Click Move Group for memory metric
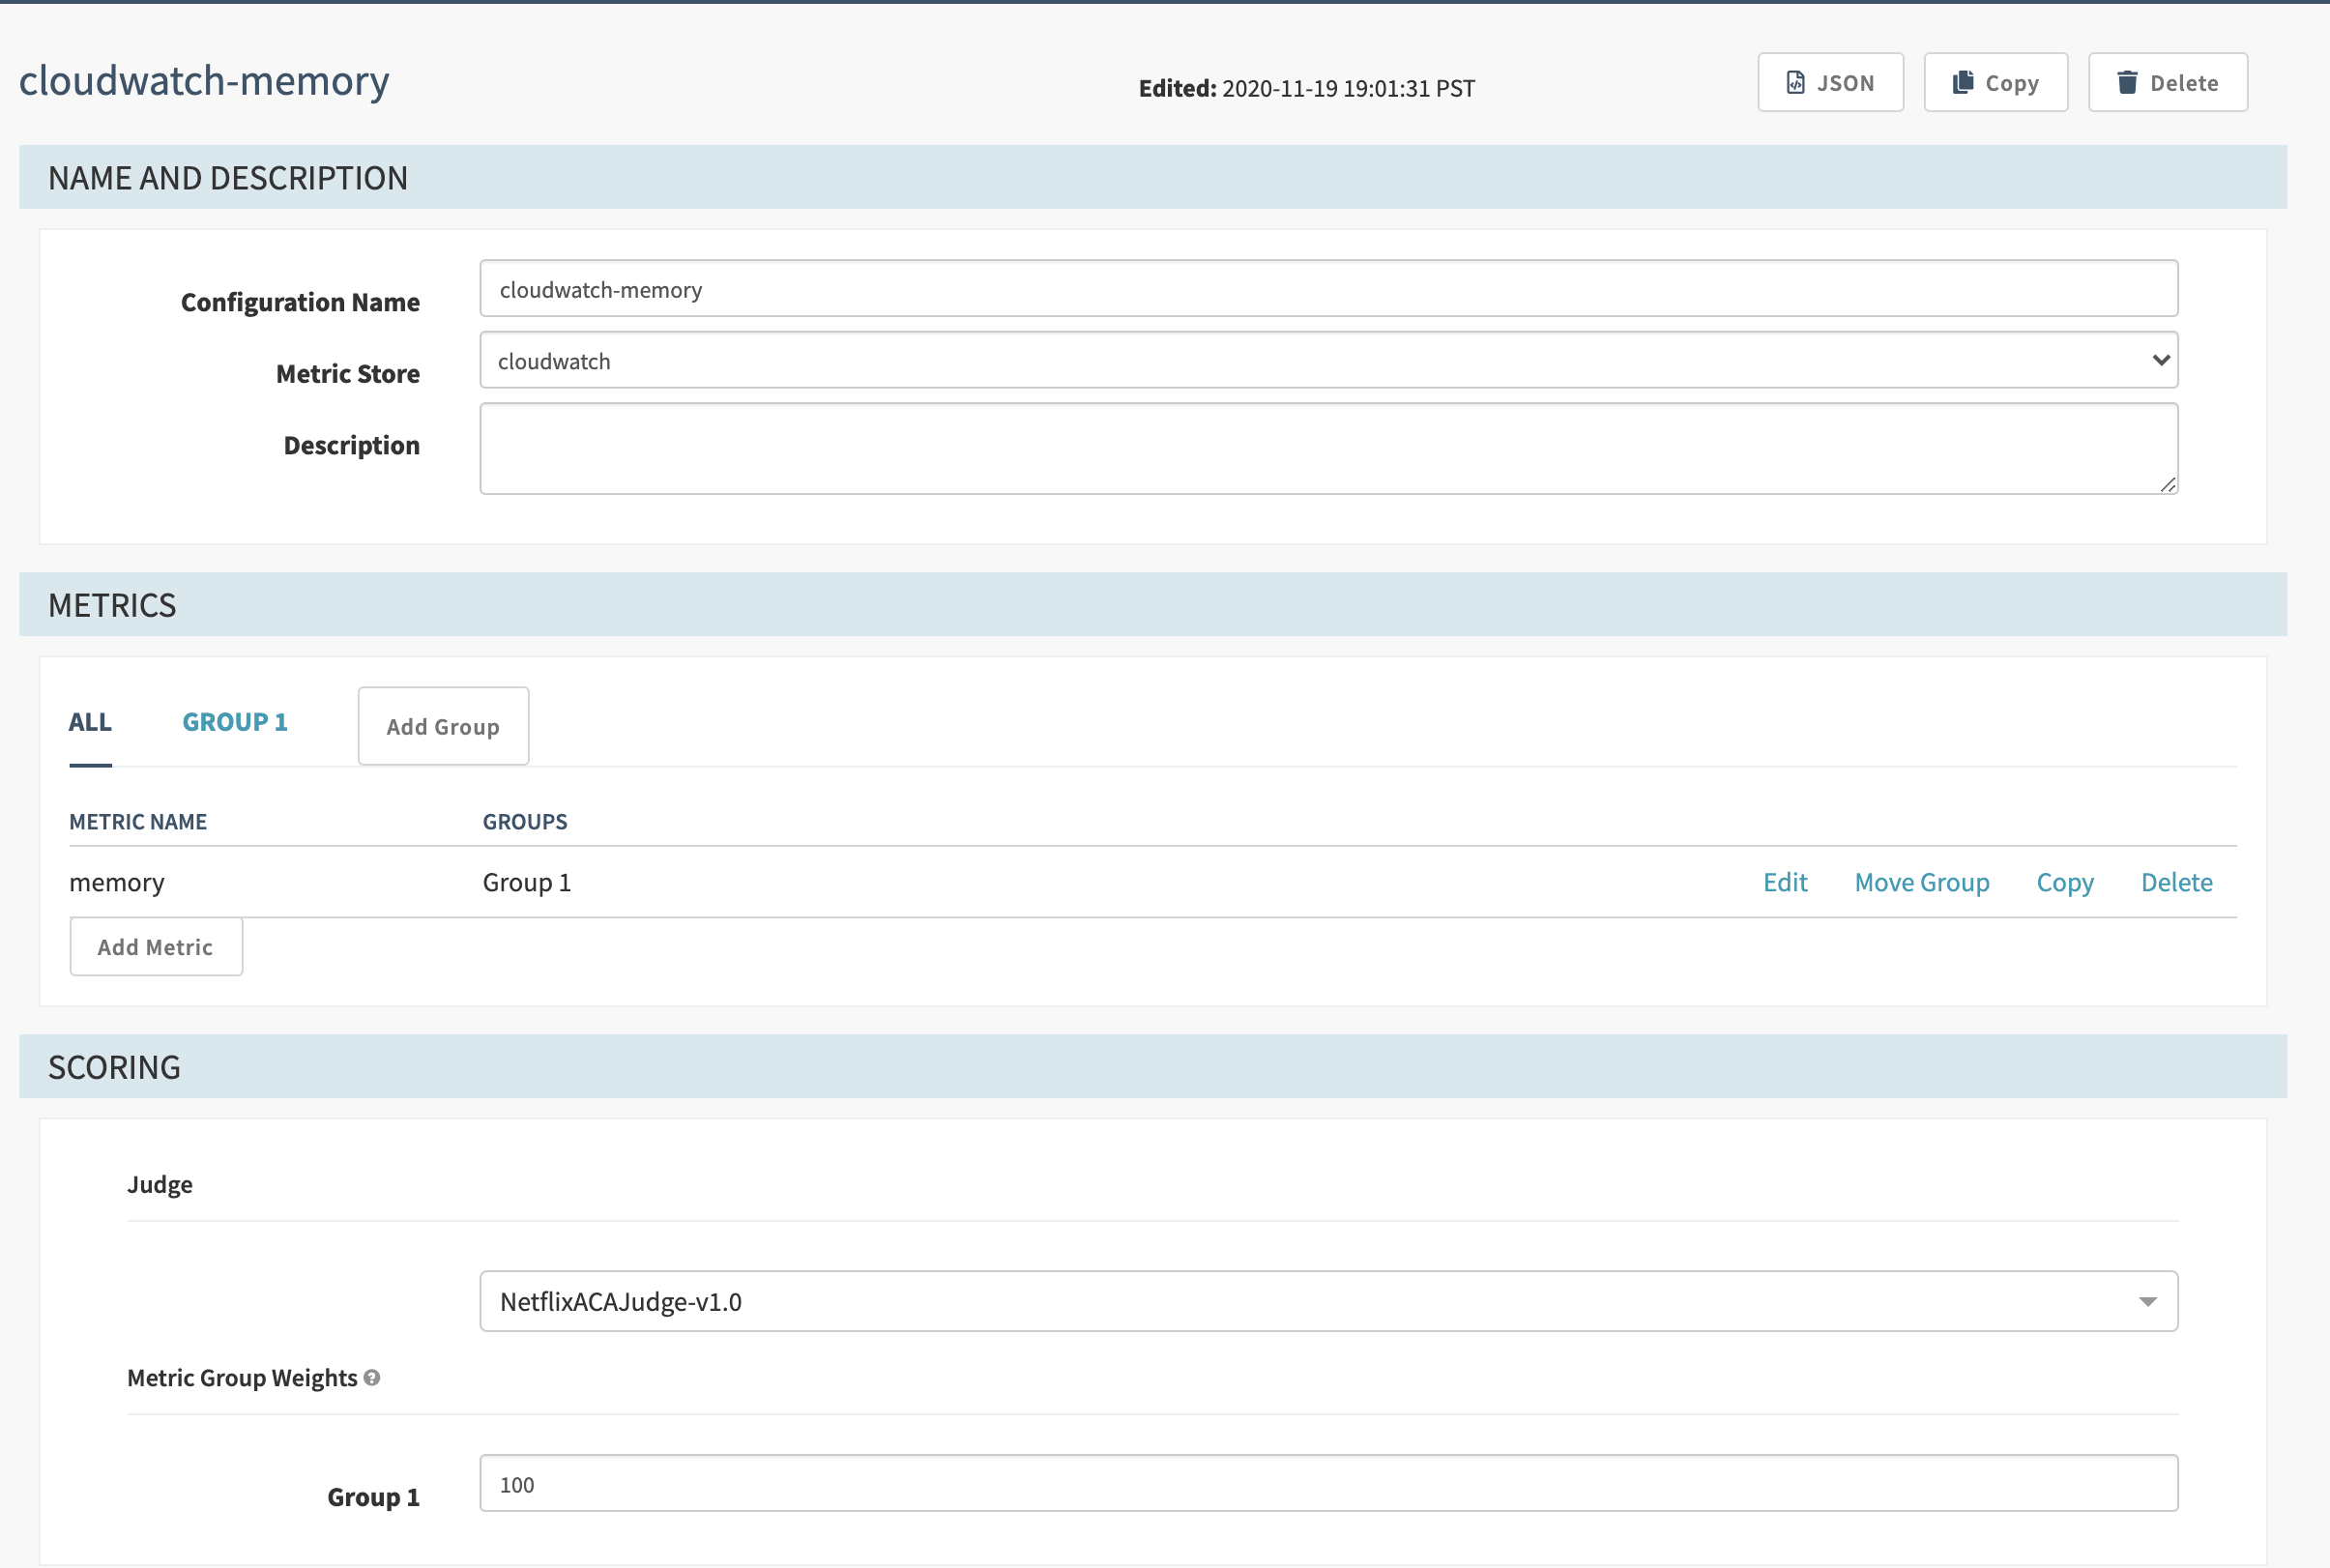The width and height of the screenshot is (2330, 1568). tap(1921, 882)
